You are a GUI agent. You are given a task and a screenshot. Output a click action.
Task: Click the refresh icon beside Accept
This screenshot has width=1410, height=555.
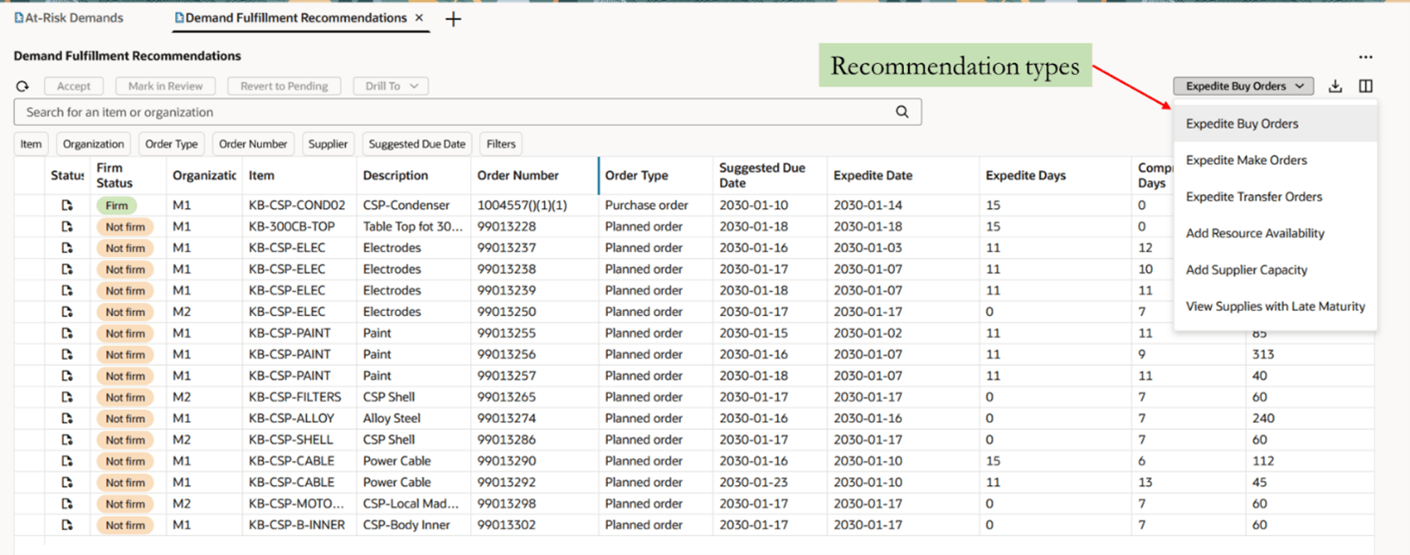(22, 87)
